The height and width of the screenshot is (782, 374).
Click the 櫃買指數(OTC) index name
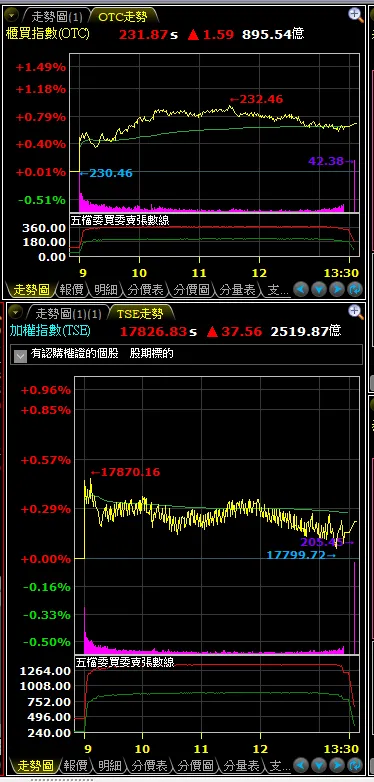point(48,33)
